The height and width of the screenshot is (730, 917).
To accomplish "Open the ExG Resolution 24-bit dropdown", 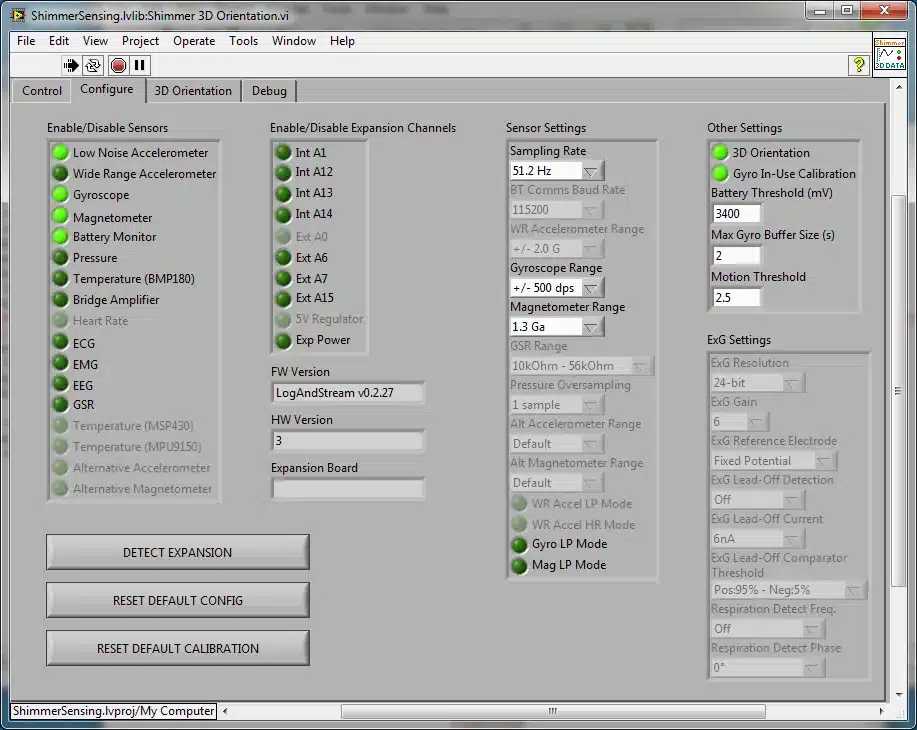I will pos(758,383).
